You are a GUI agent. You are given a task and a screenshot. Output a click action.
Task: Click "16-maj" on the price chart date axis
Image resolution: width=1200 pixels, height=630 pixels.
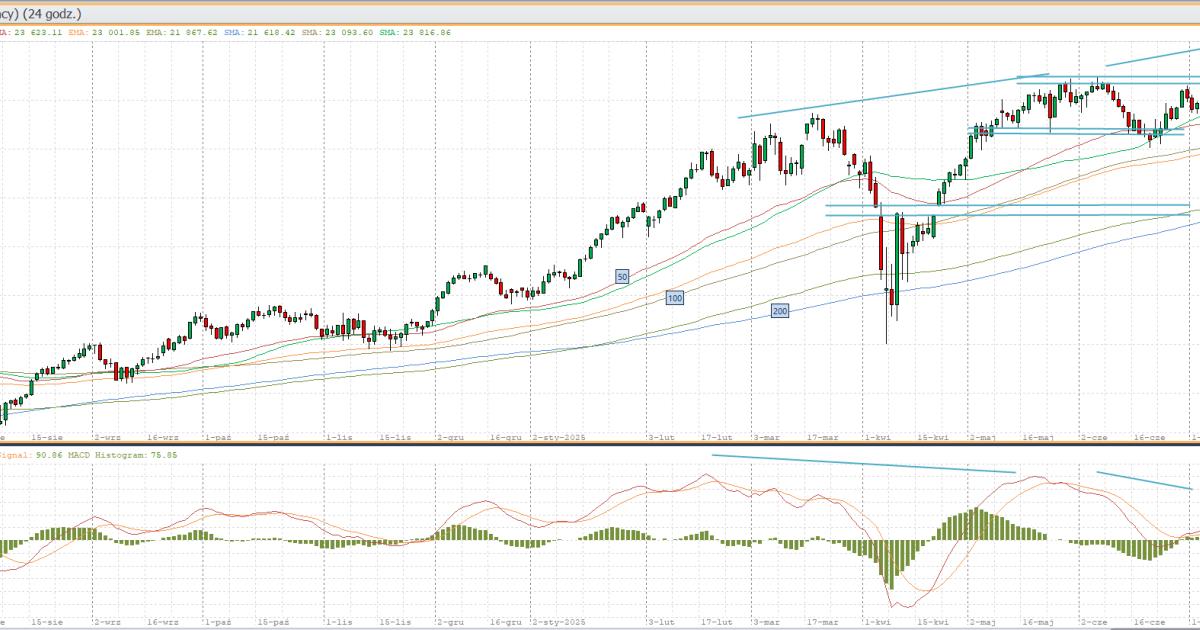click(x=1038, y=438)
